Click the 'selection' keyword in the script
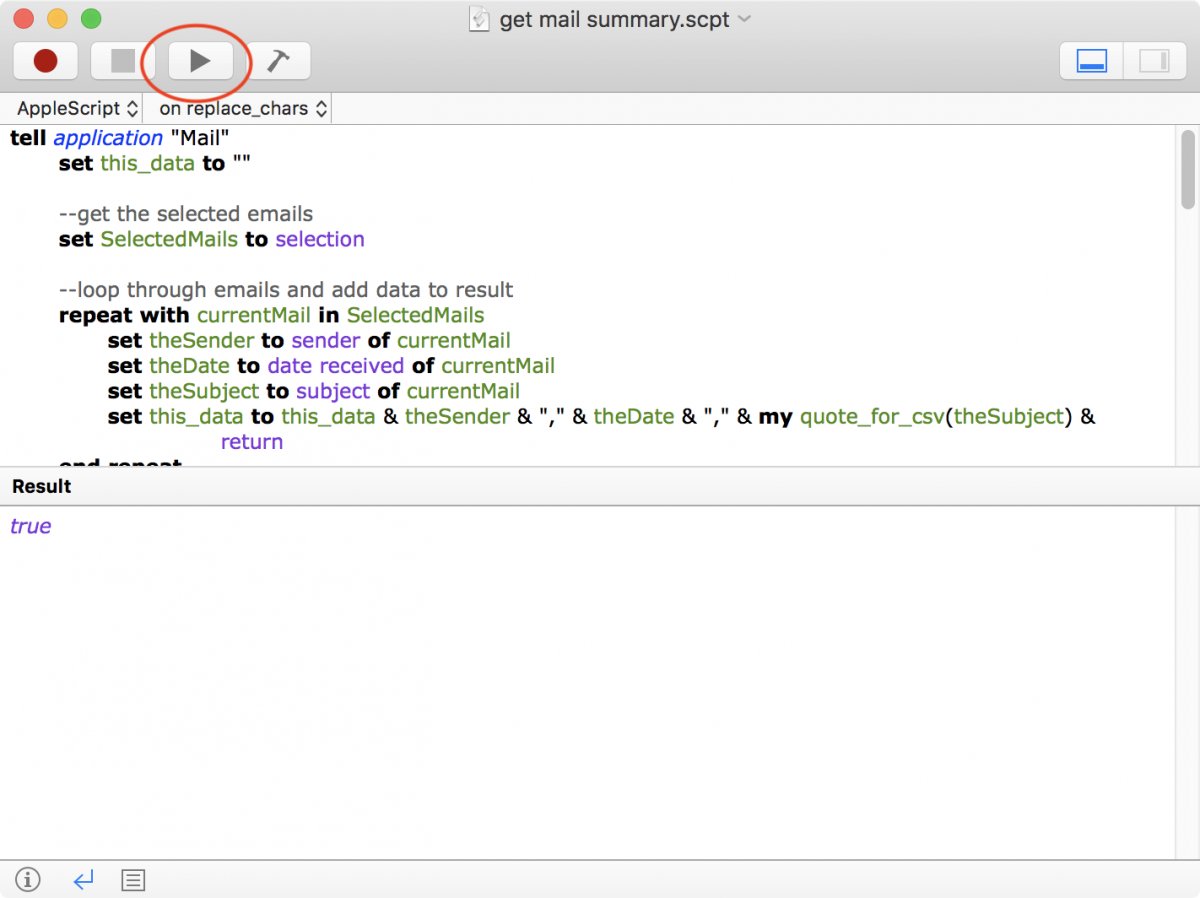Image resolution: width=1200 pixels, height=898 pixels. pyautogui.click(x=320, y=239)
